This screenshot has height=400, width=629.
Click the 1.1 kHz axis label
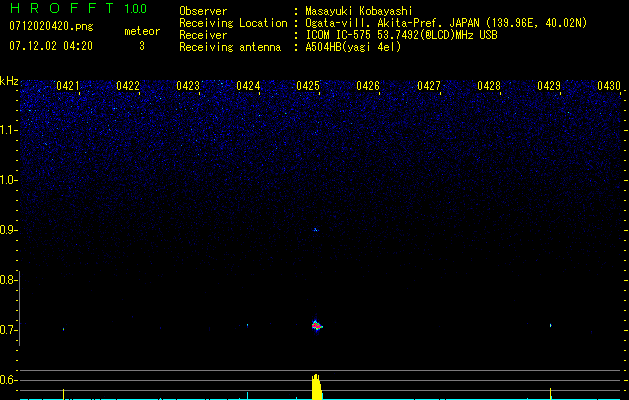coord(8,130)
